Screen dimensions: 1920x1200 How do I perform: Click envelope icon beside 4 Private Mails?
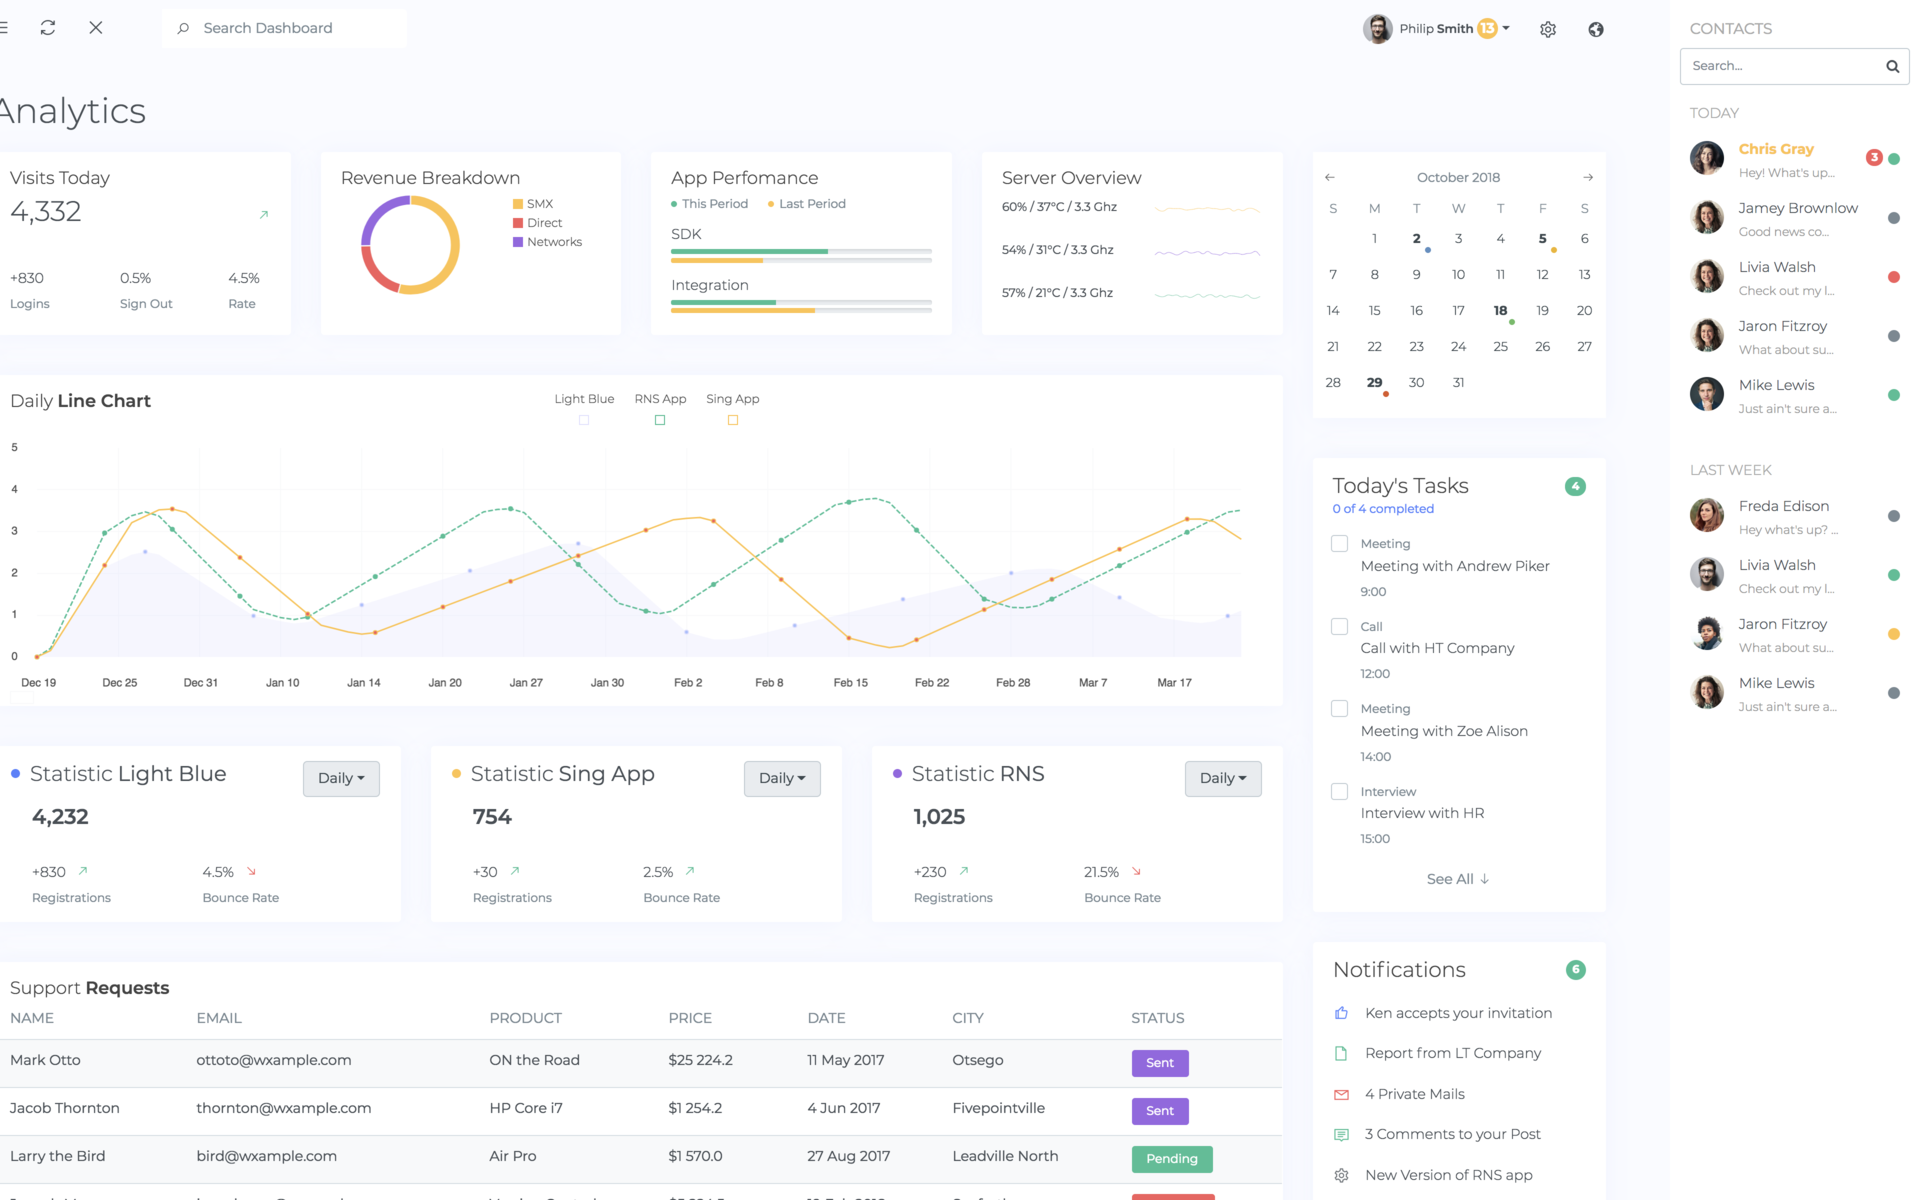[x=1342, y=1094]
